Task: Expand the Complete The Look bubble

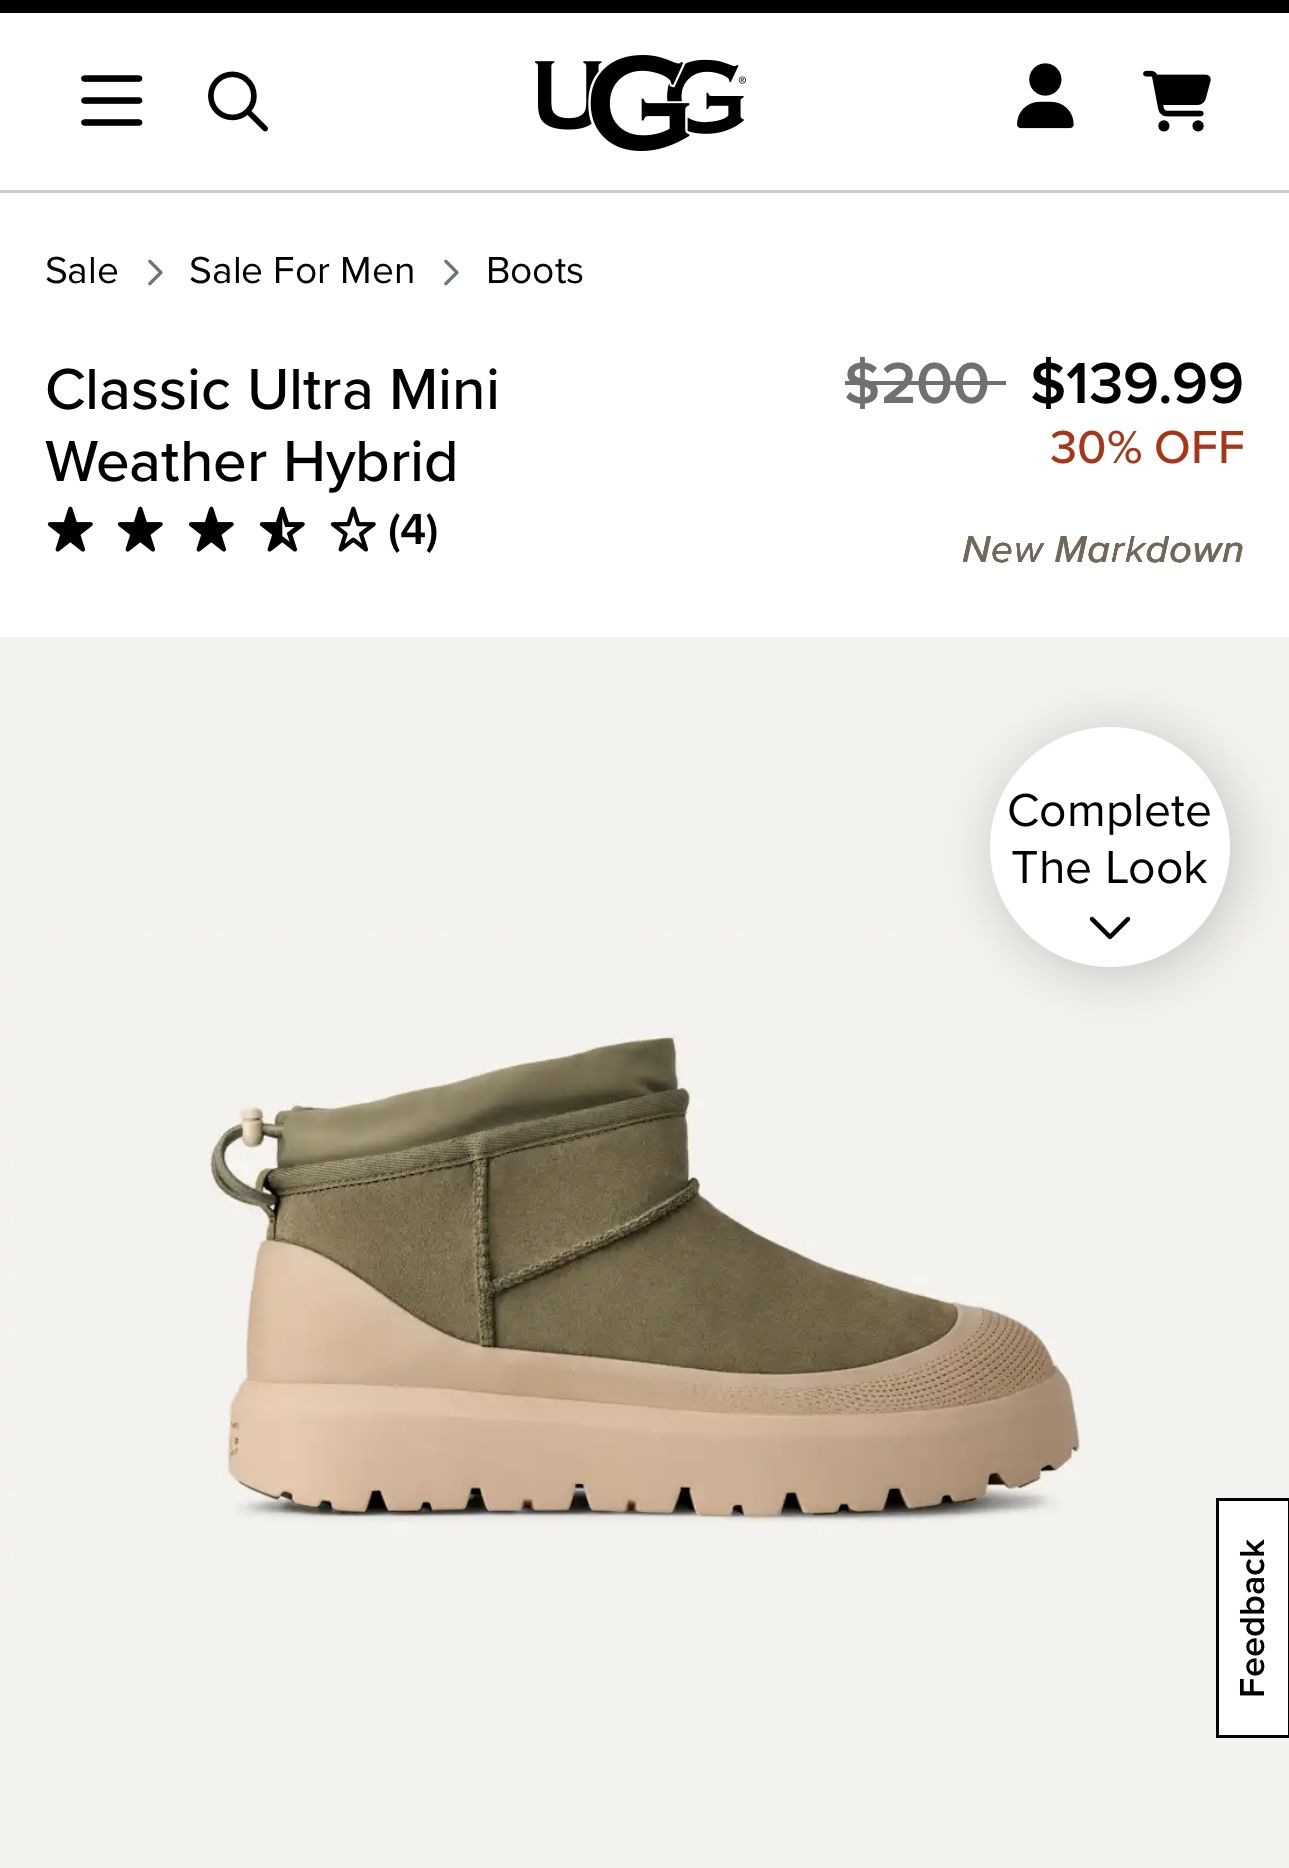Action: coord(1109,840)
